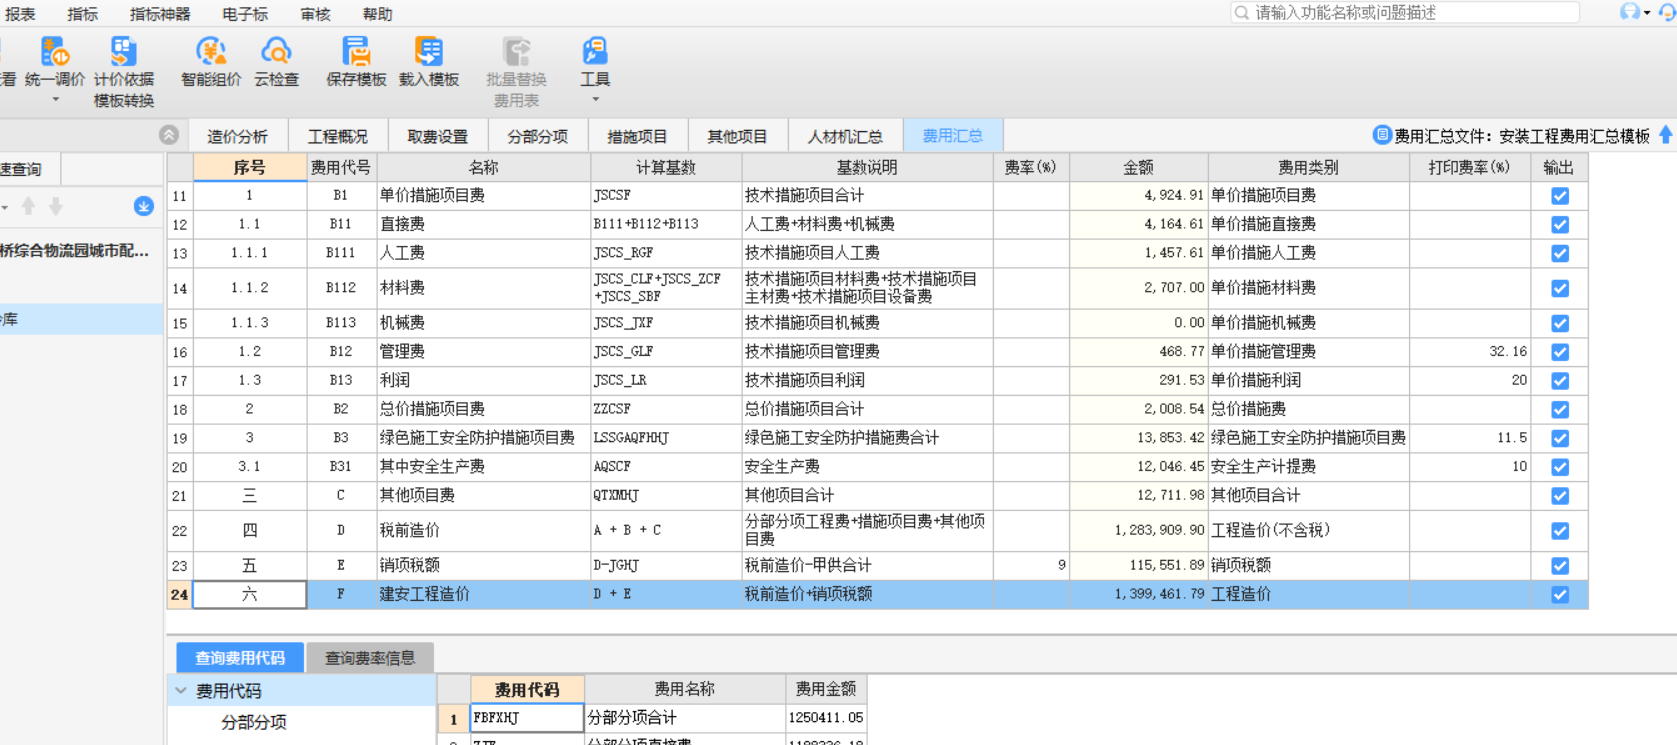Click the 1,399,461.79 amount cell
Image resolution: width=1677 pixels, height=745 pixels.
(x=1139, y=594)
